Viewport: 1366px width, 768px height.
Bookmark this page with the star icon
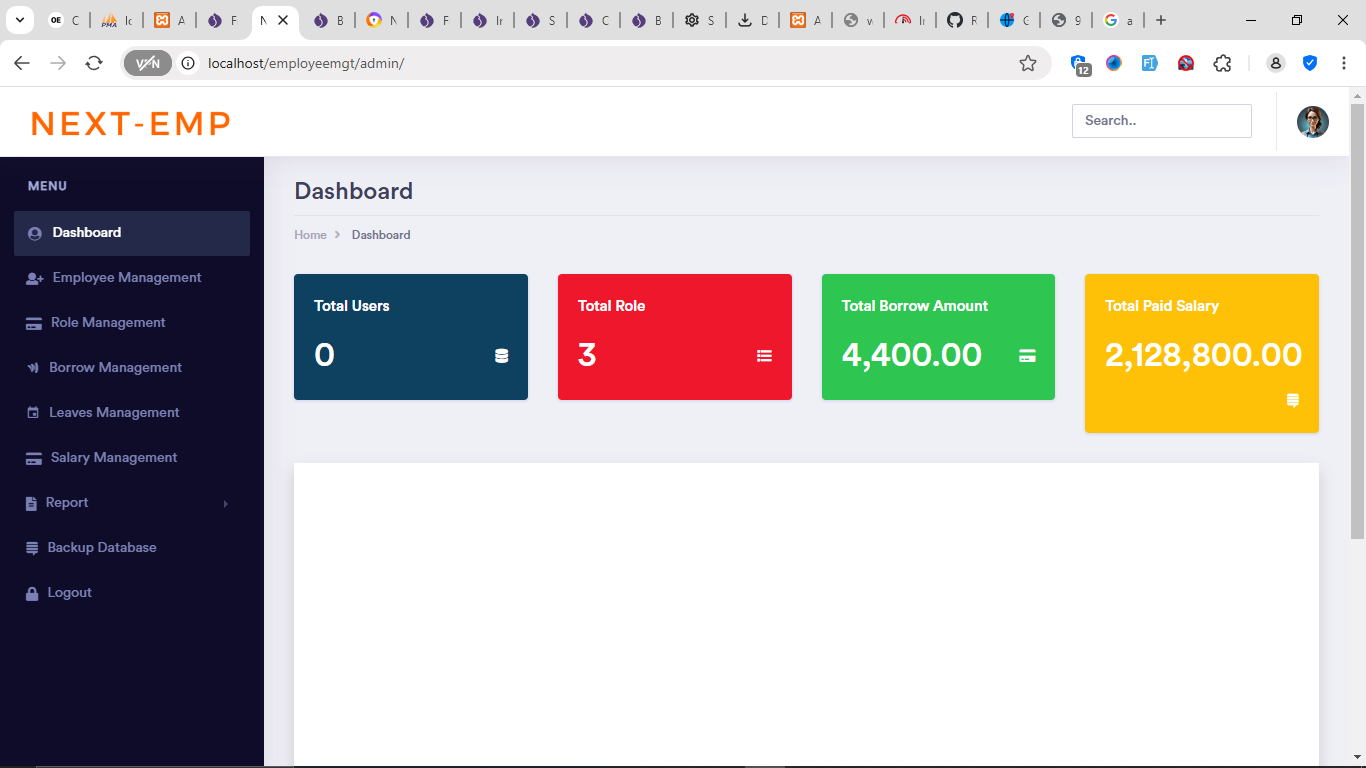click(x=1028, y=63)
